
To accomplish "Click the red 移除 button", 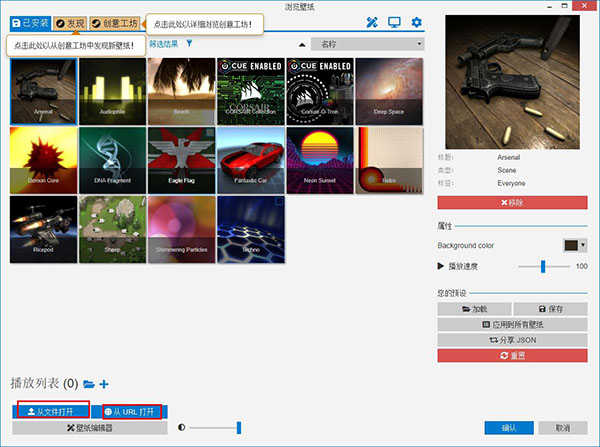I will pyautogui.click(x=512, y=202).
